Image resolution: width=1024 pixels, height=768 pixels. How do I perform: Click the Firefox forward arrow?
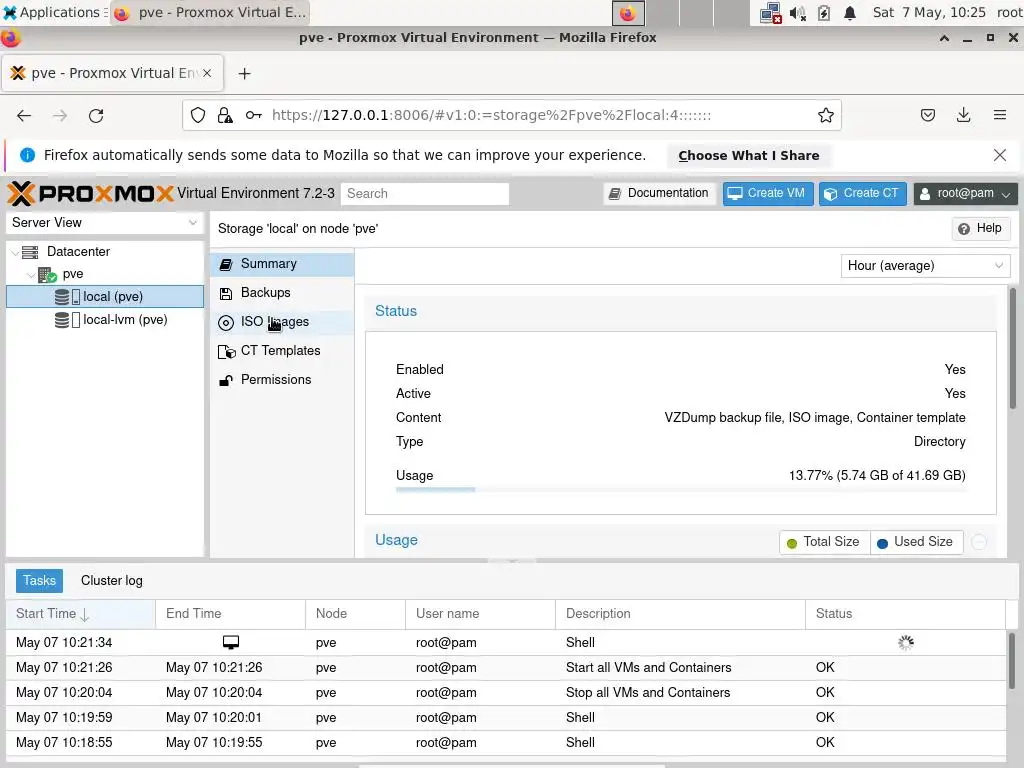pyautogui.click(x=60, y=116)
